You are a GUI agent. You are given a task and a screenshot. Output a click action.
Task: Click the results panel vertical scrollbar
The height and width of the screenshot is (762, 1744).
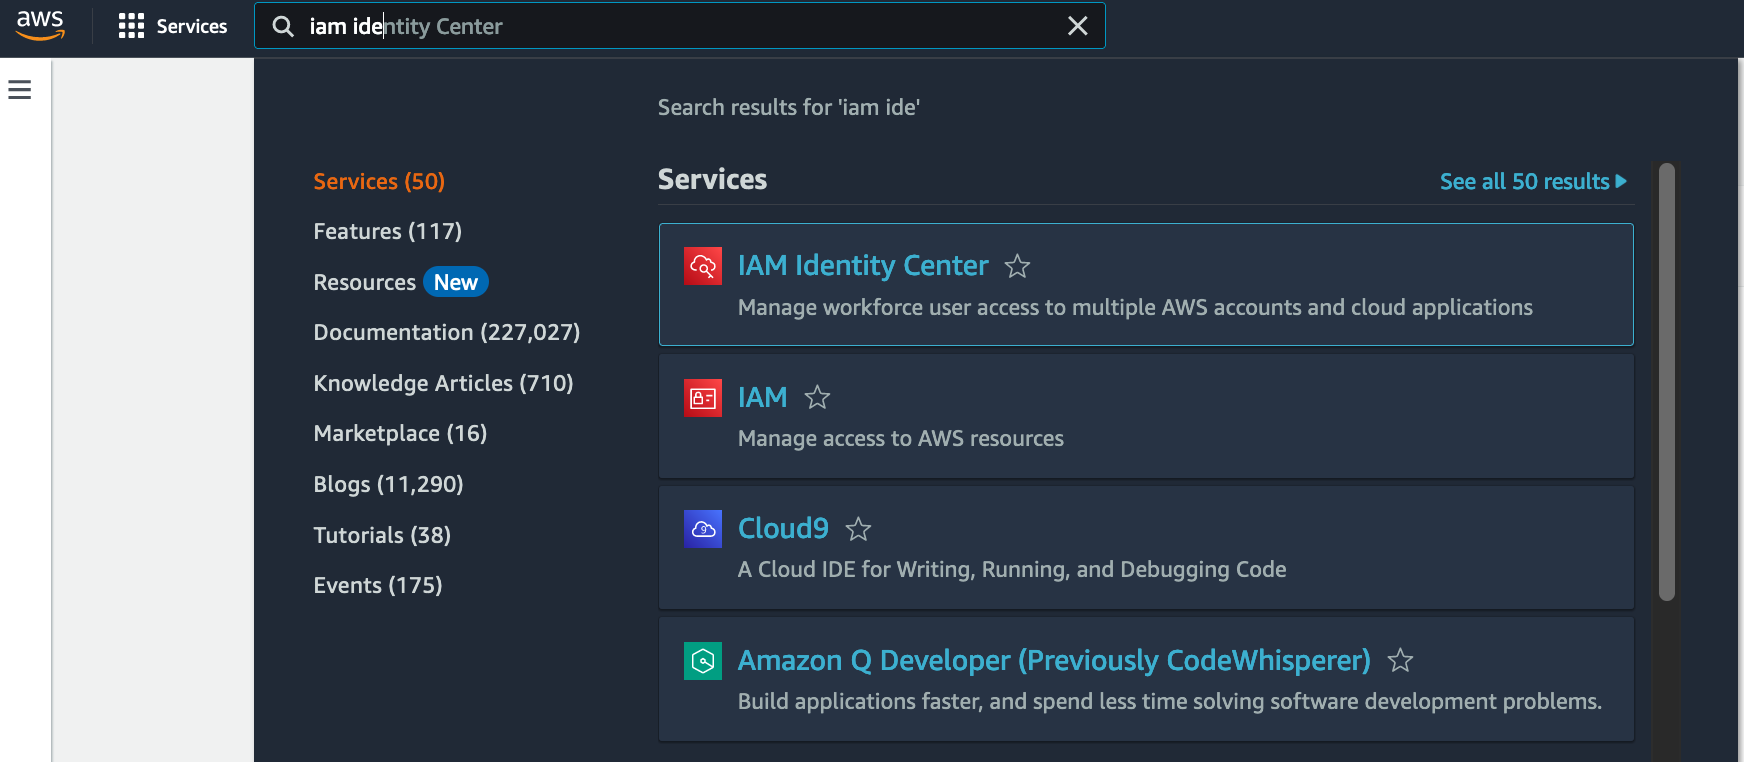[x=1666, y=381]
